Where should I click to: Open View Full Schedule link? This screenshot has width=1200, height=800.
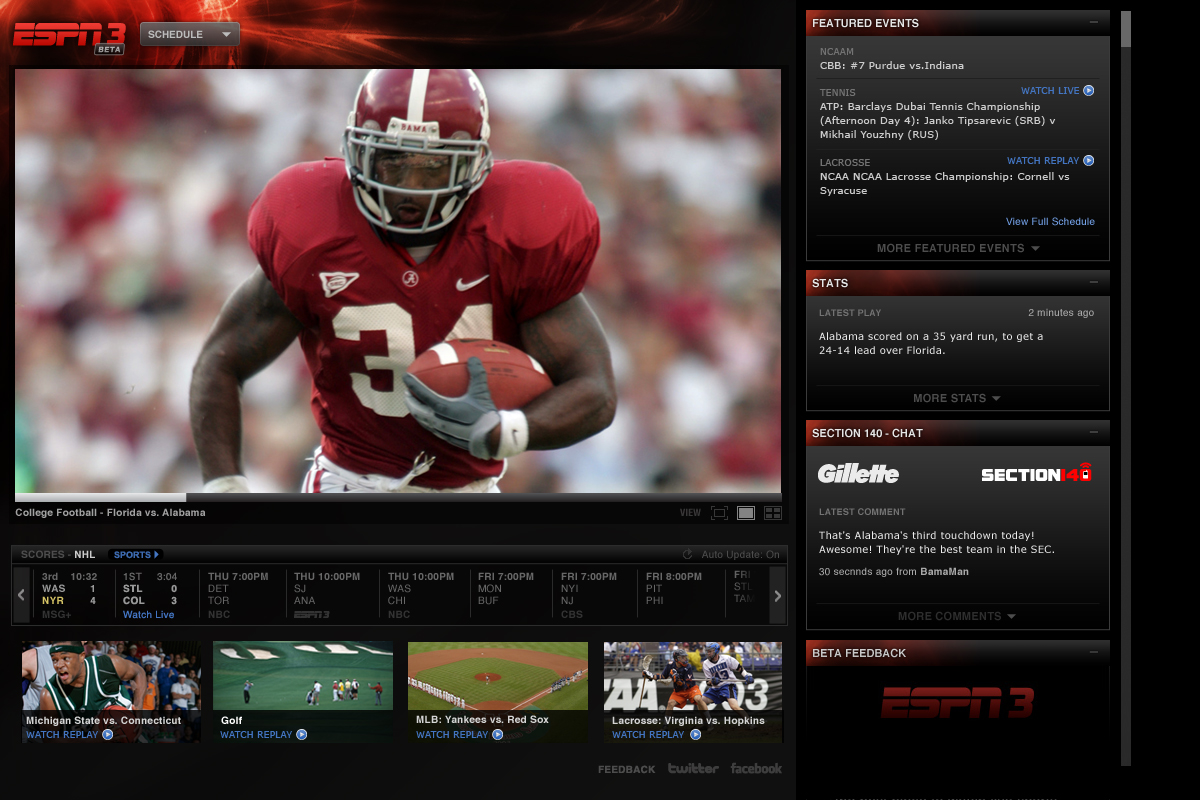pos(1050,221)
